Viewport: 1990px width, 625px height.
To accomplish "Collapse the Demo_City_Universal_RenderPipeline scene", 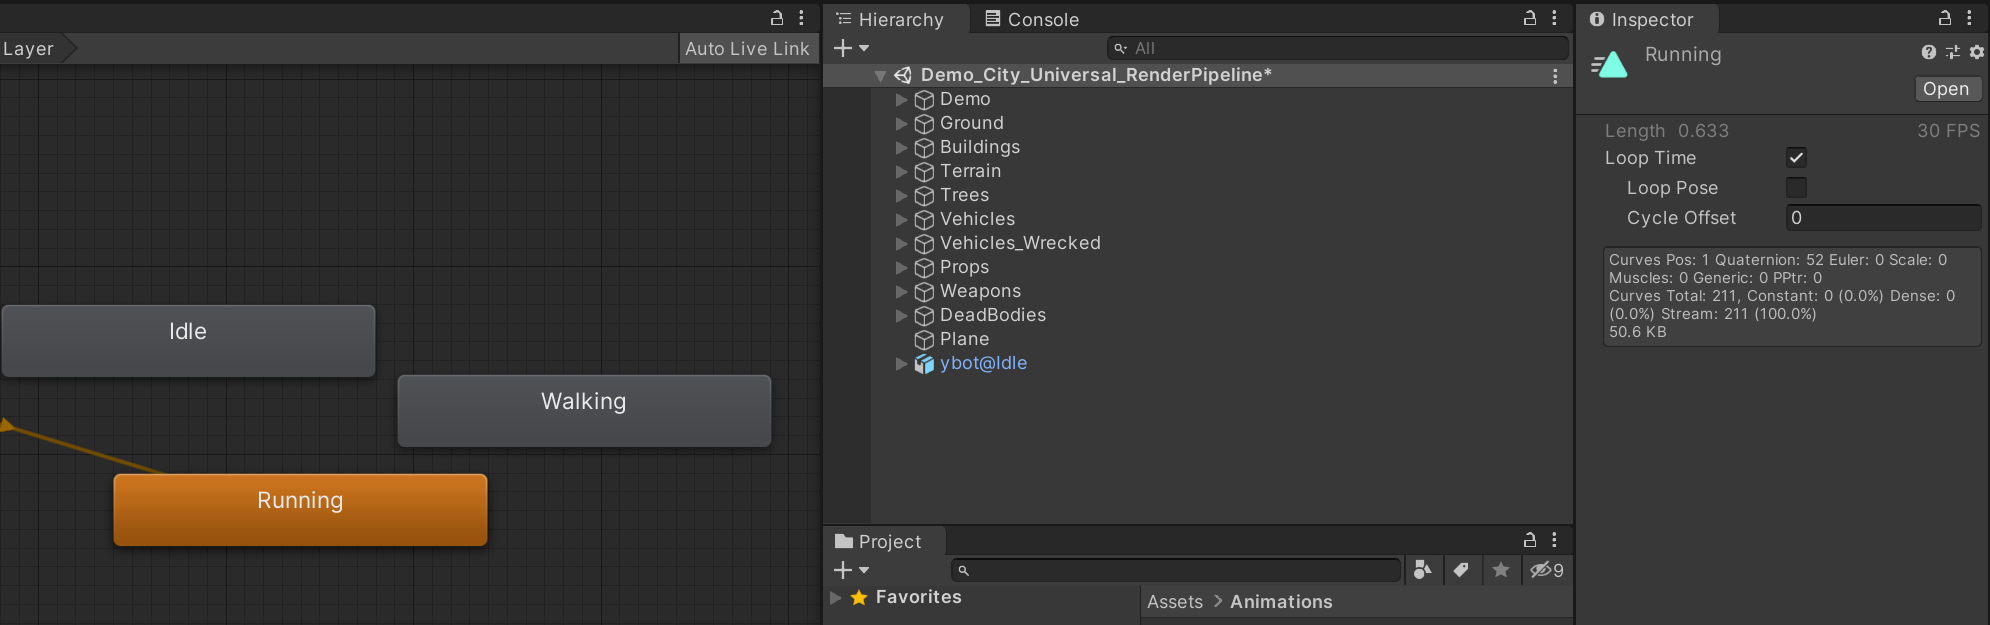I will 880,76.
